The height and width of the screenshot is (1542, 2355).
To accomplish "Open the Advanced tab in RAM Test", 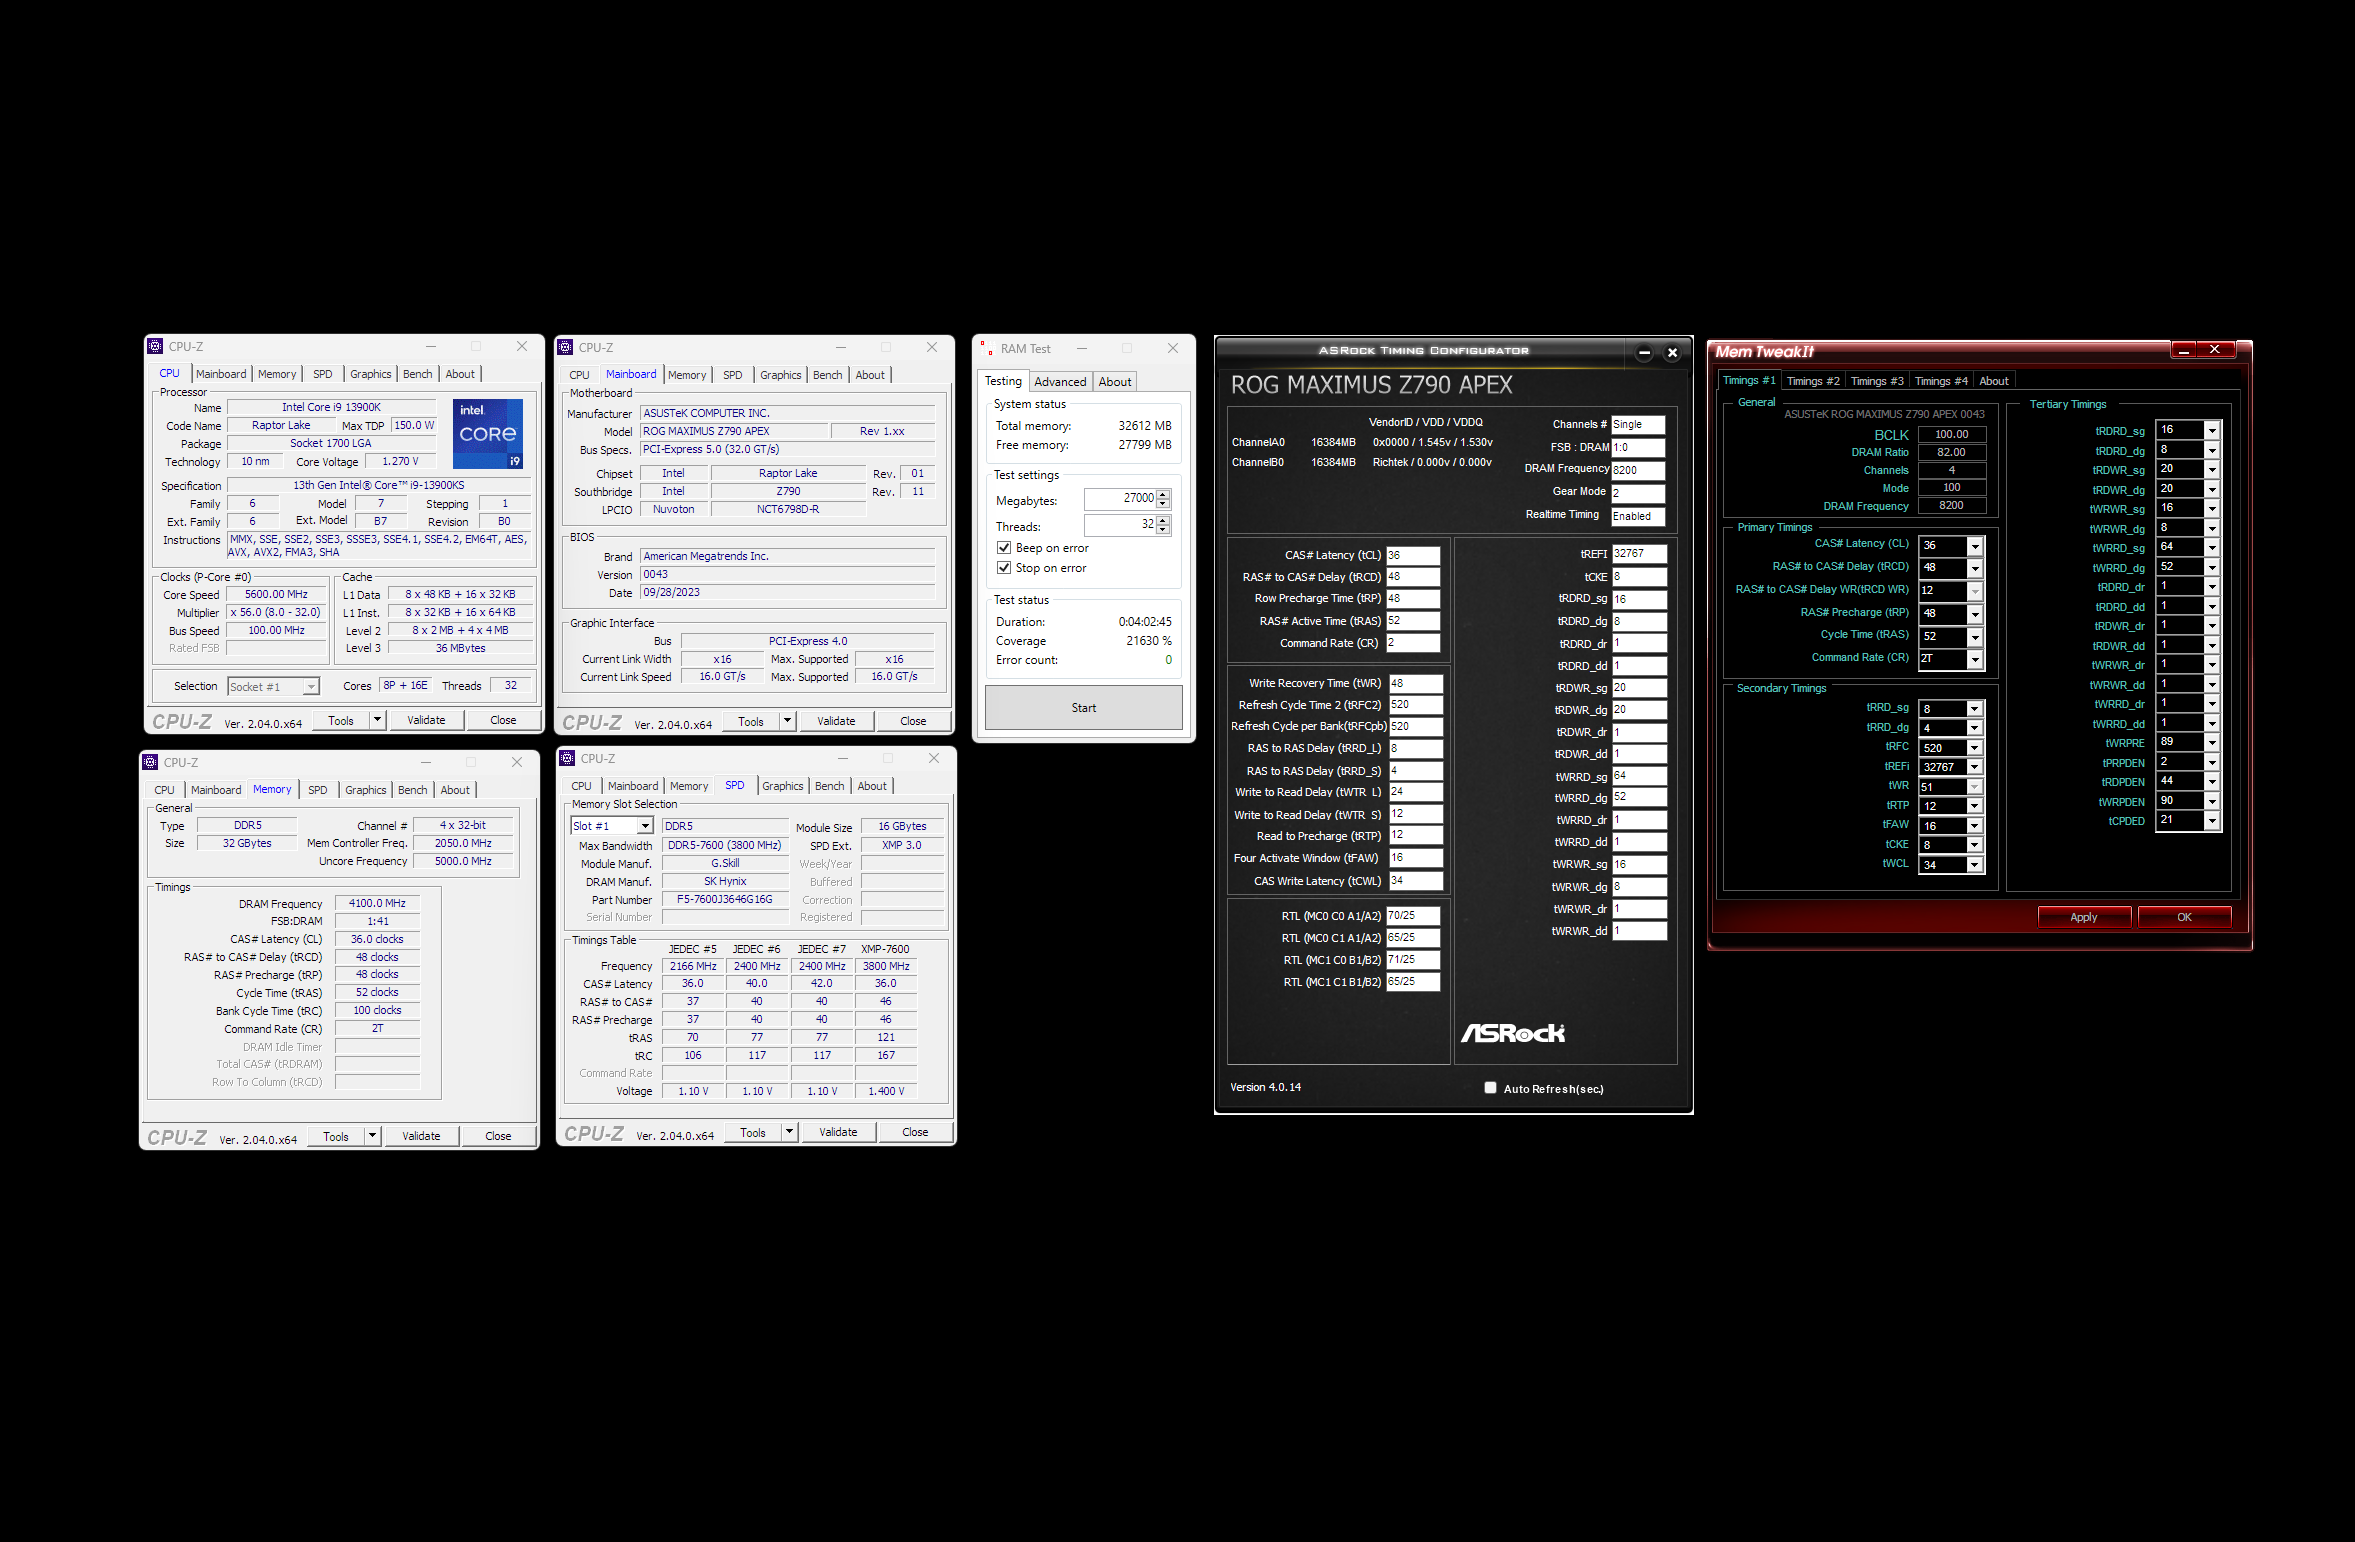I will [1059, 382].
